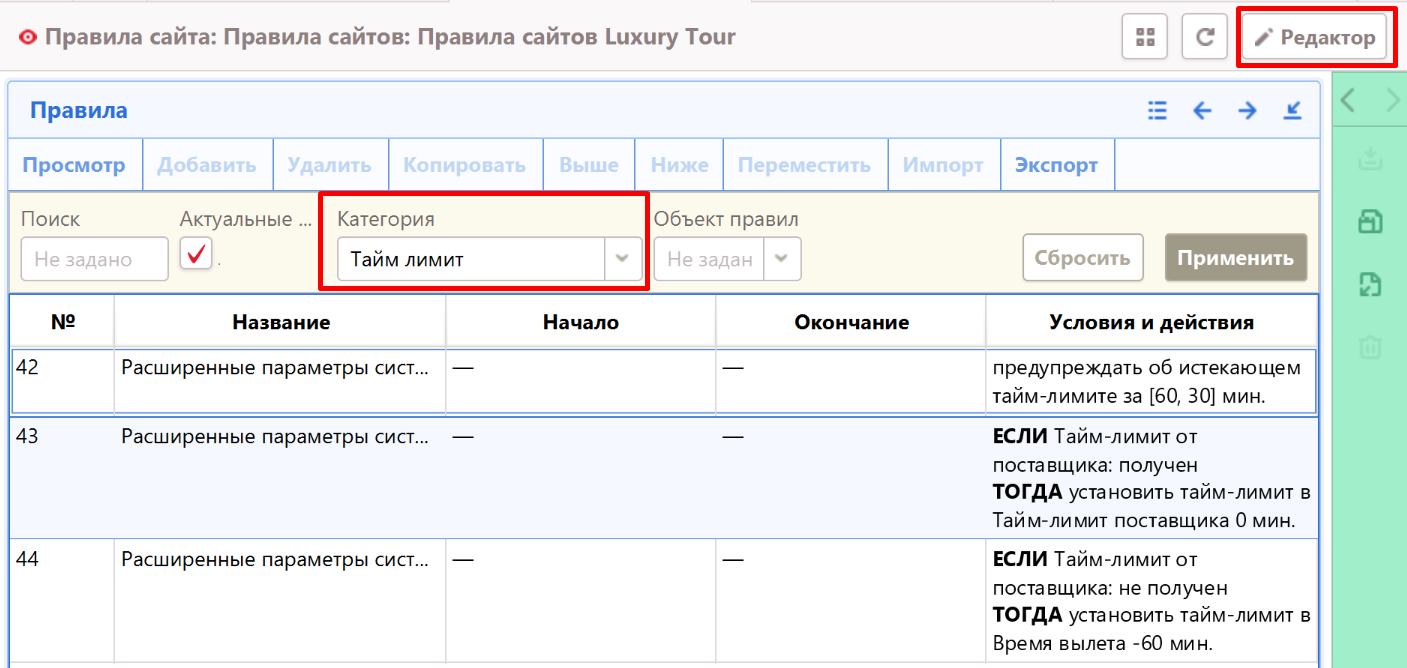Image resolution: width=1407 pixels, height=668 pixels.
Task: Click the collapse arrow icon in Правила header
Action: click(1292, 110)
